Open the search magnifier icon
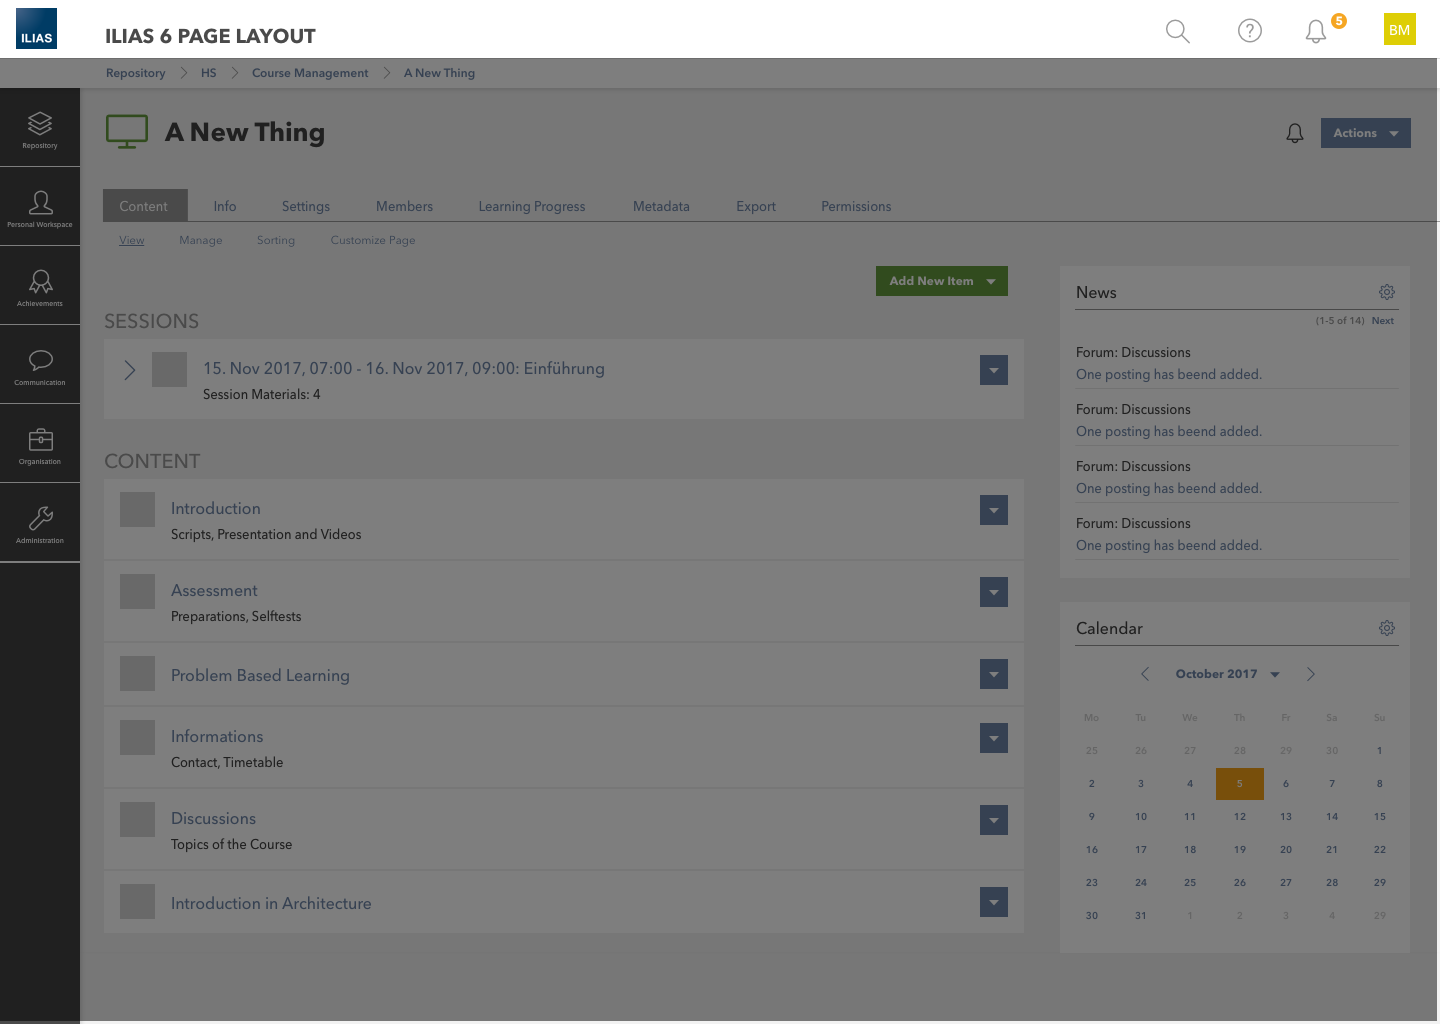Screen dimensions: 1440x1024 pyautogui.click(x=1177, y=31)
